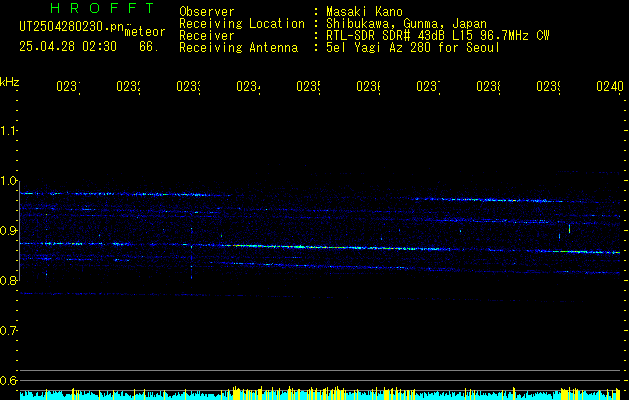
Task: Click 'Shibukawa, Gunma, Japan' text
Action: coord(406,24)
